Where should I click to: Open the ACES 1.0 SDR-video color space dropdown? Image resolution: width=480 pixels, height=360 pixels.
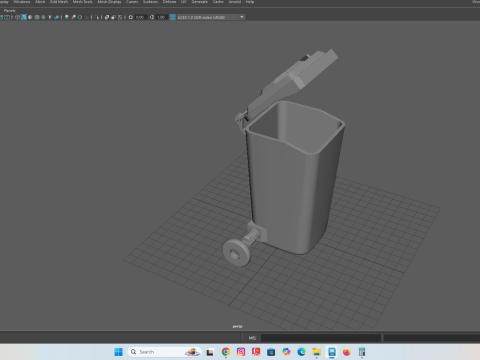point(211,17)
